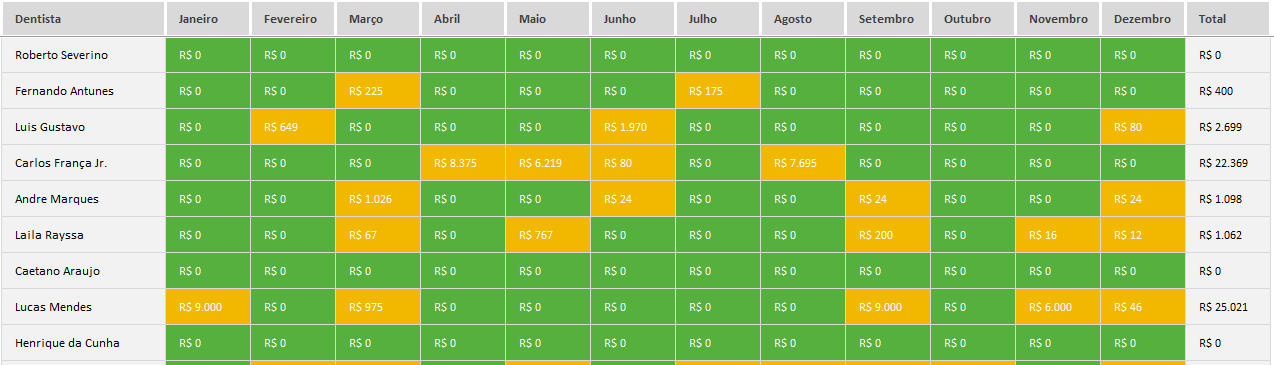The height and width of the screenshot is (365, 1274).
Task: Select Laila Rayssa's Maio cell R$ 767
Action: pyautogui.click(x=548, y=235)
